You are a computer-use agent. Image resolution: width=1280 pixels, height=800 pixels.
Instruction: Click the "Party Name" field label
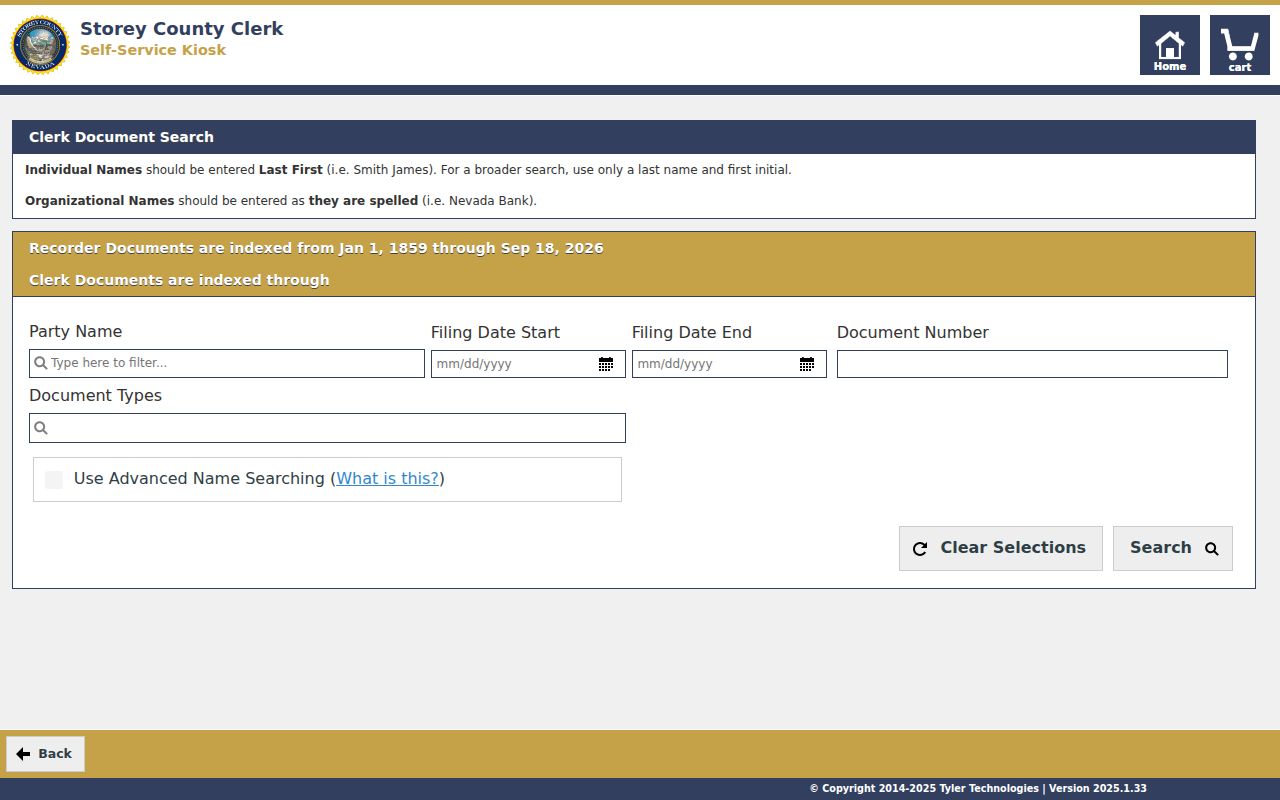(75, 332)
